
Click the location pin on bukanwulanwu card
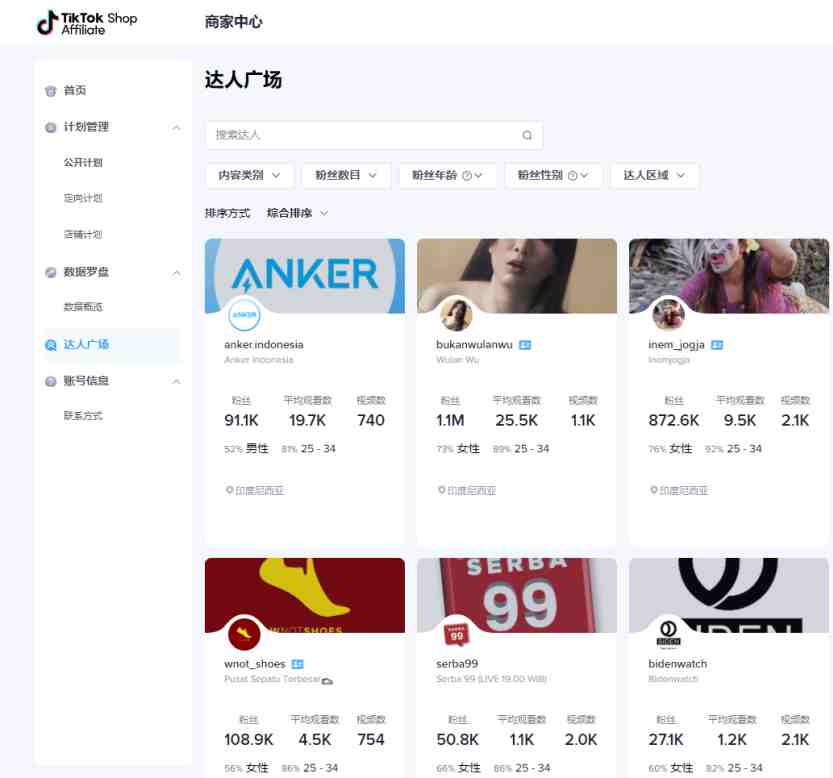tap(441, 489)
